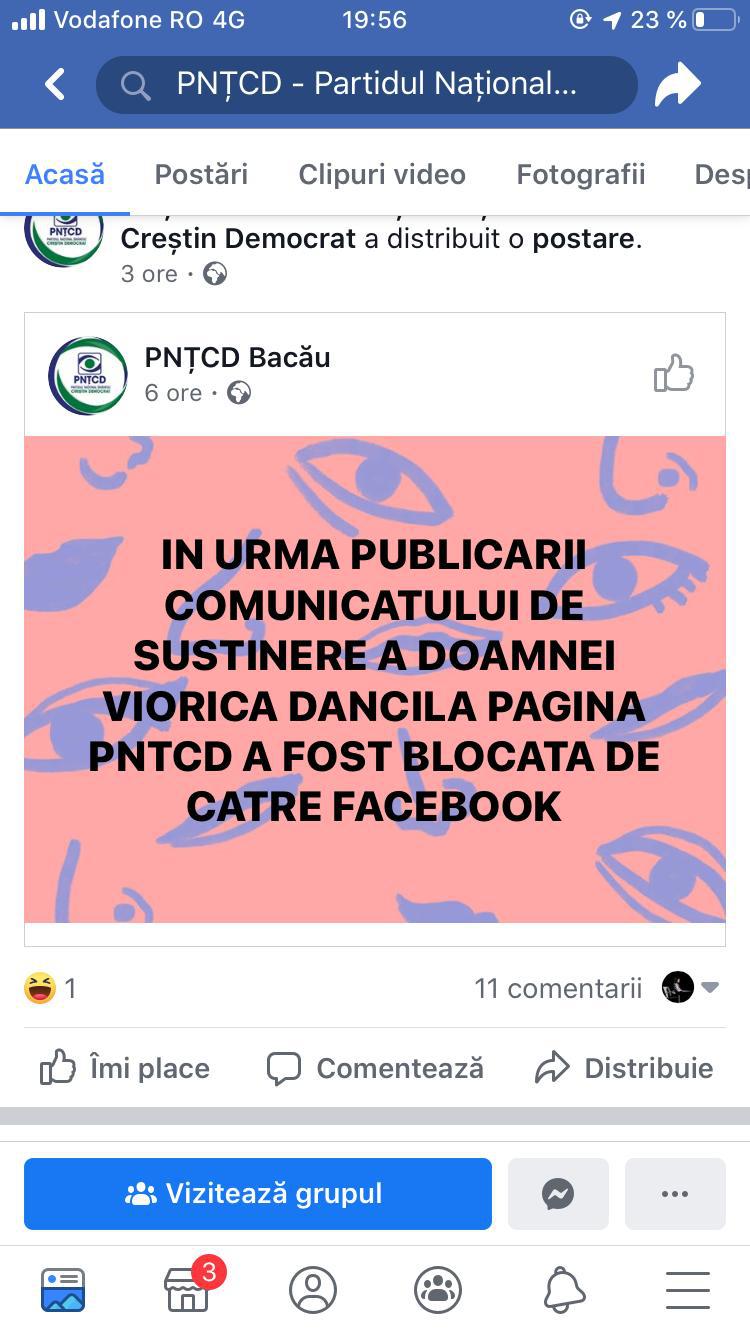The width and height of the screenshot is (750, 1334).
Task: Tap the back arrow in header
Action: [x=55, y=85]
